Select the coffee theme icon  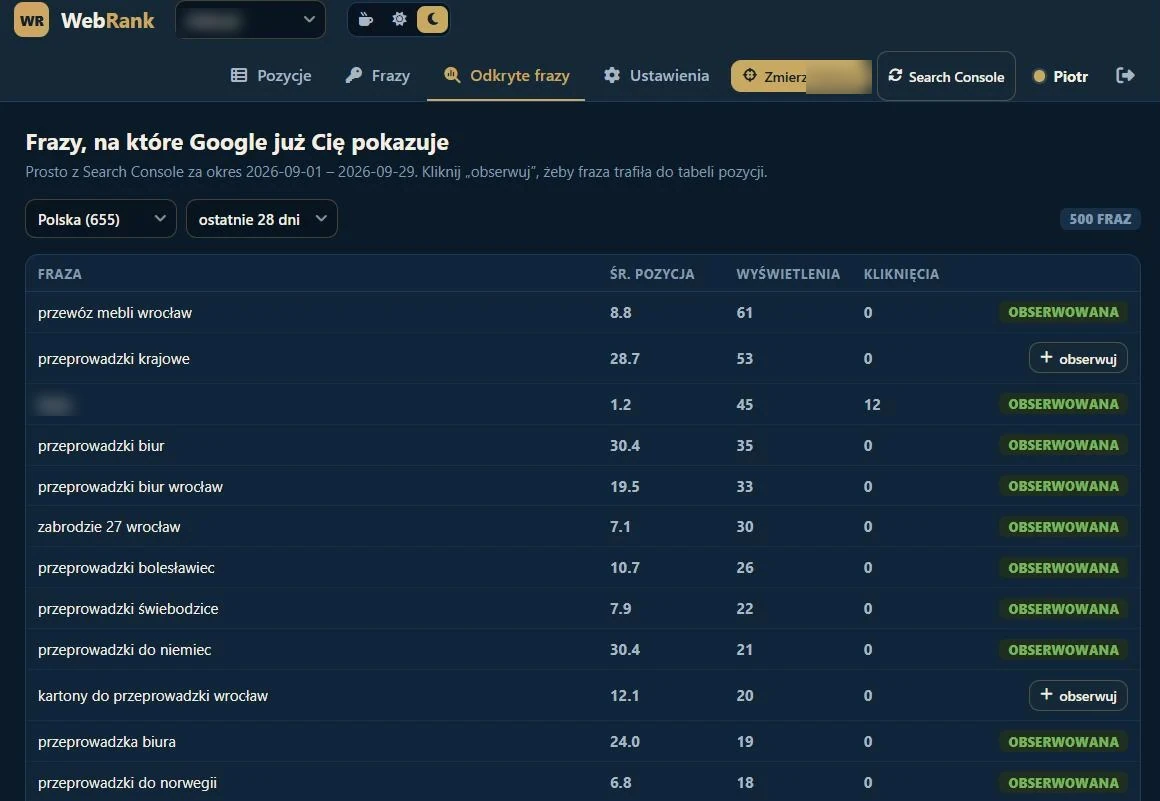pyautogui.click(x=365, y=19)
